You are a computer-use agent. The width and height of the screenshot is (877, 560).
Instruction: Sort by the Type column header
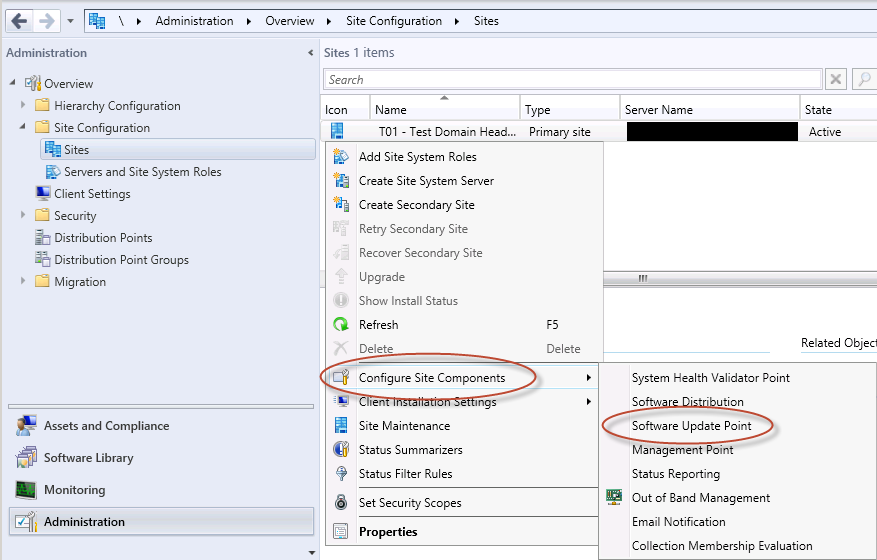(x=570, y=110)
